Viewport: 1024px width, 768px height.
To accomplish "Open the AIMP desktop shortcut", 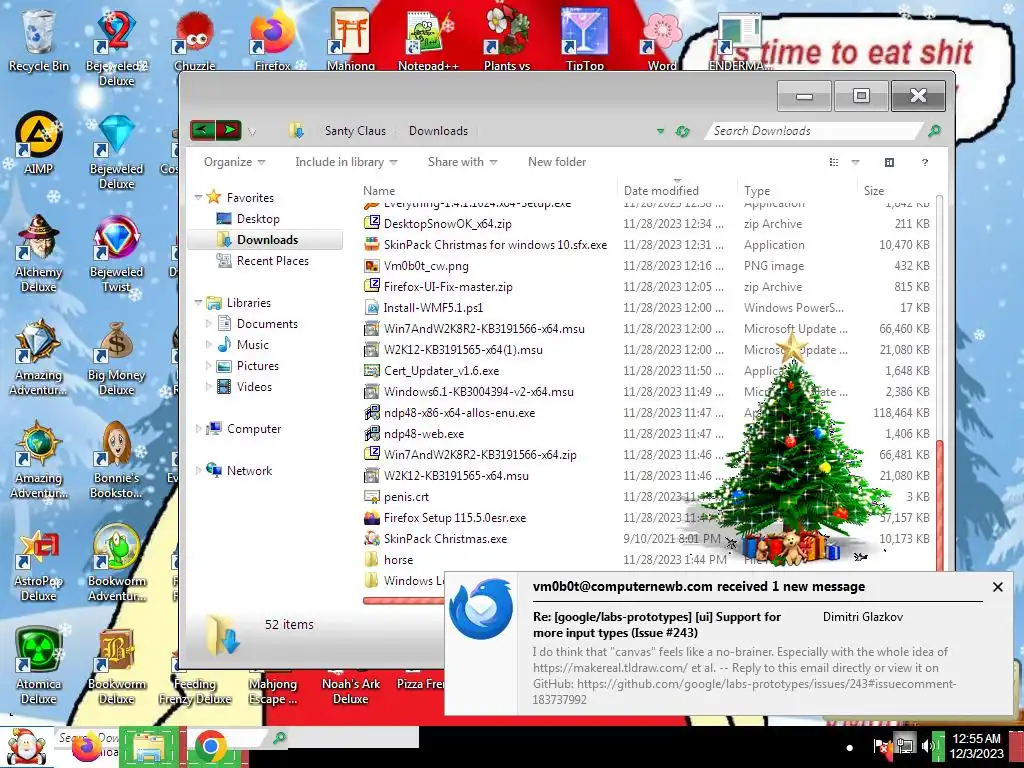I will click(39, 142).
